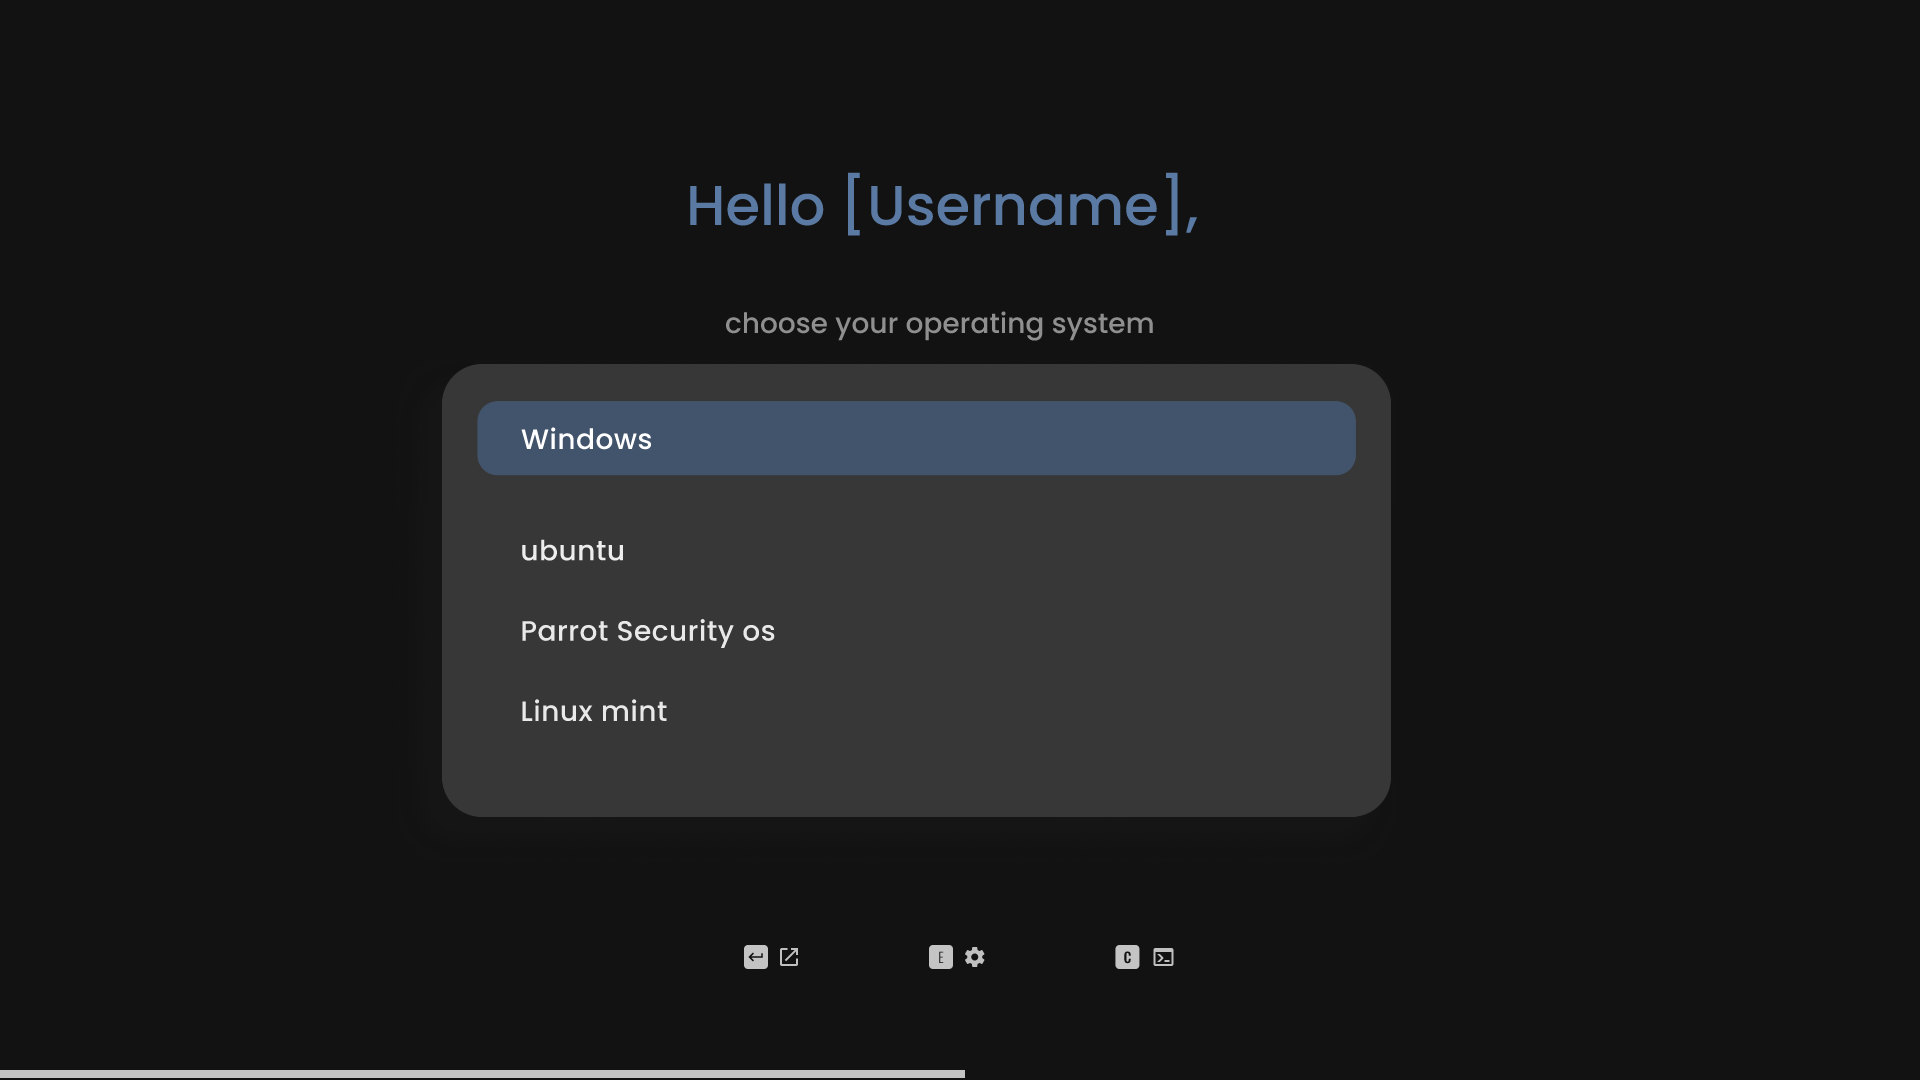Click the E key hint icon
This screenshot has width=1920, height=1080.
click(x=940, y=957)
